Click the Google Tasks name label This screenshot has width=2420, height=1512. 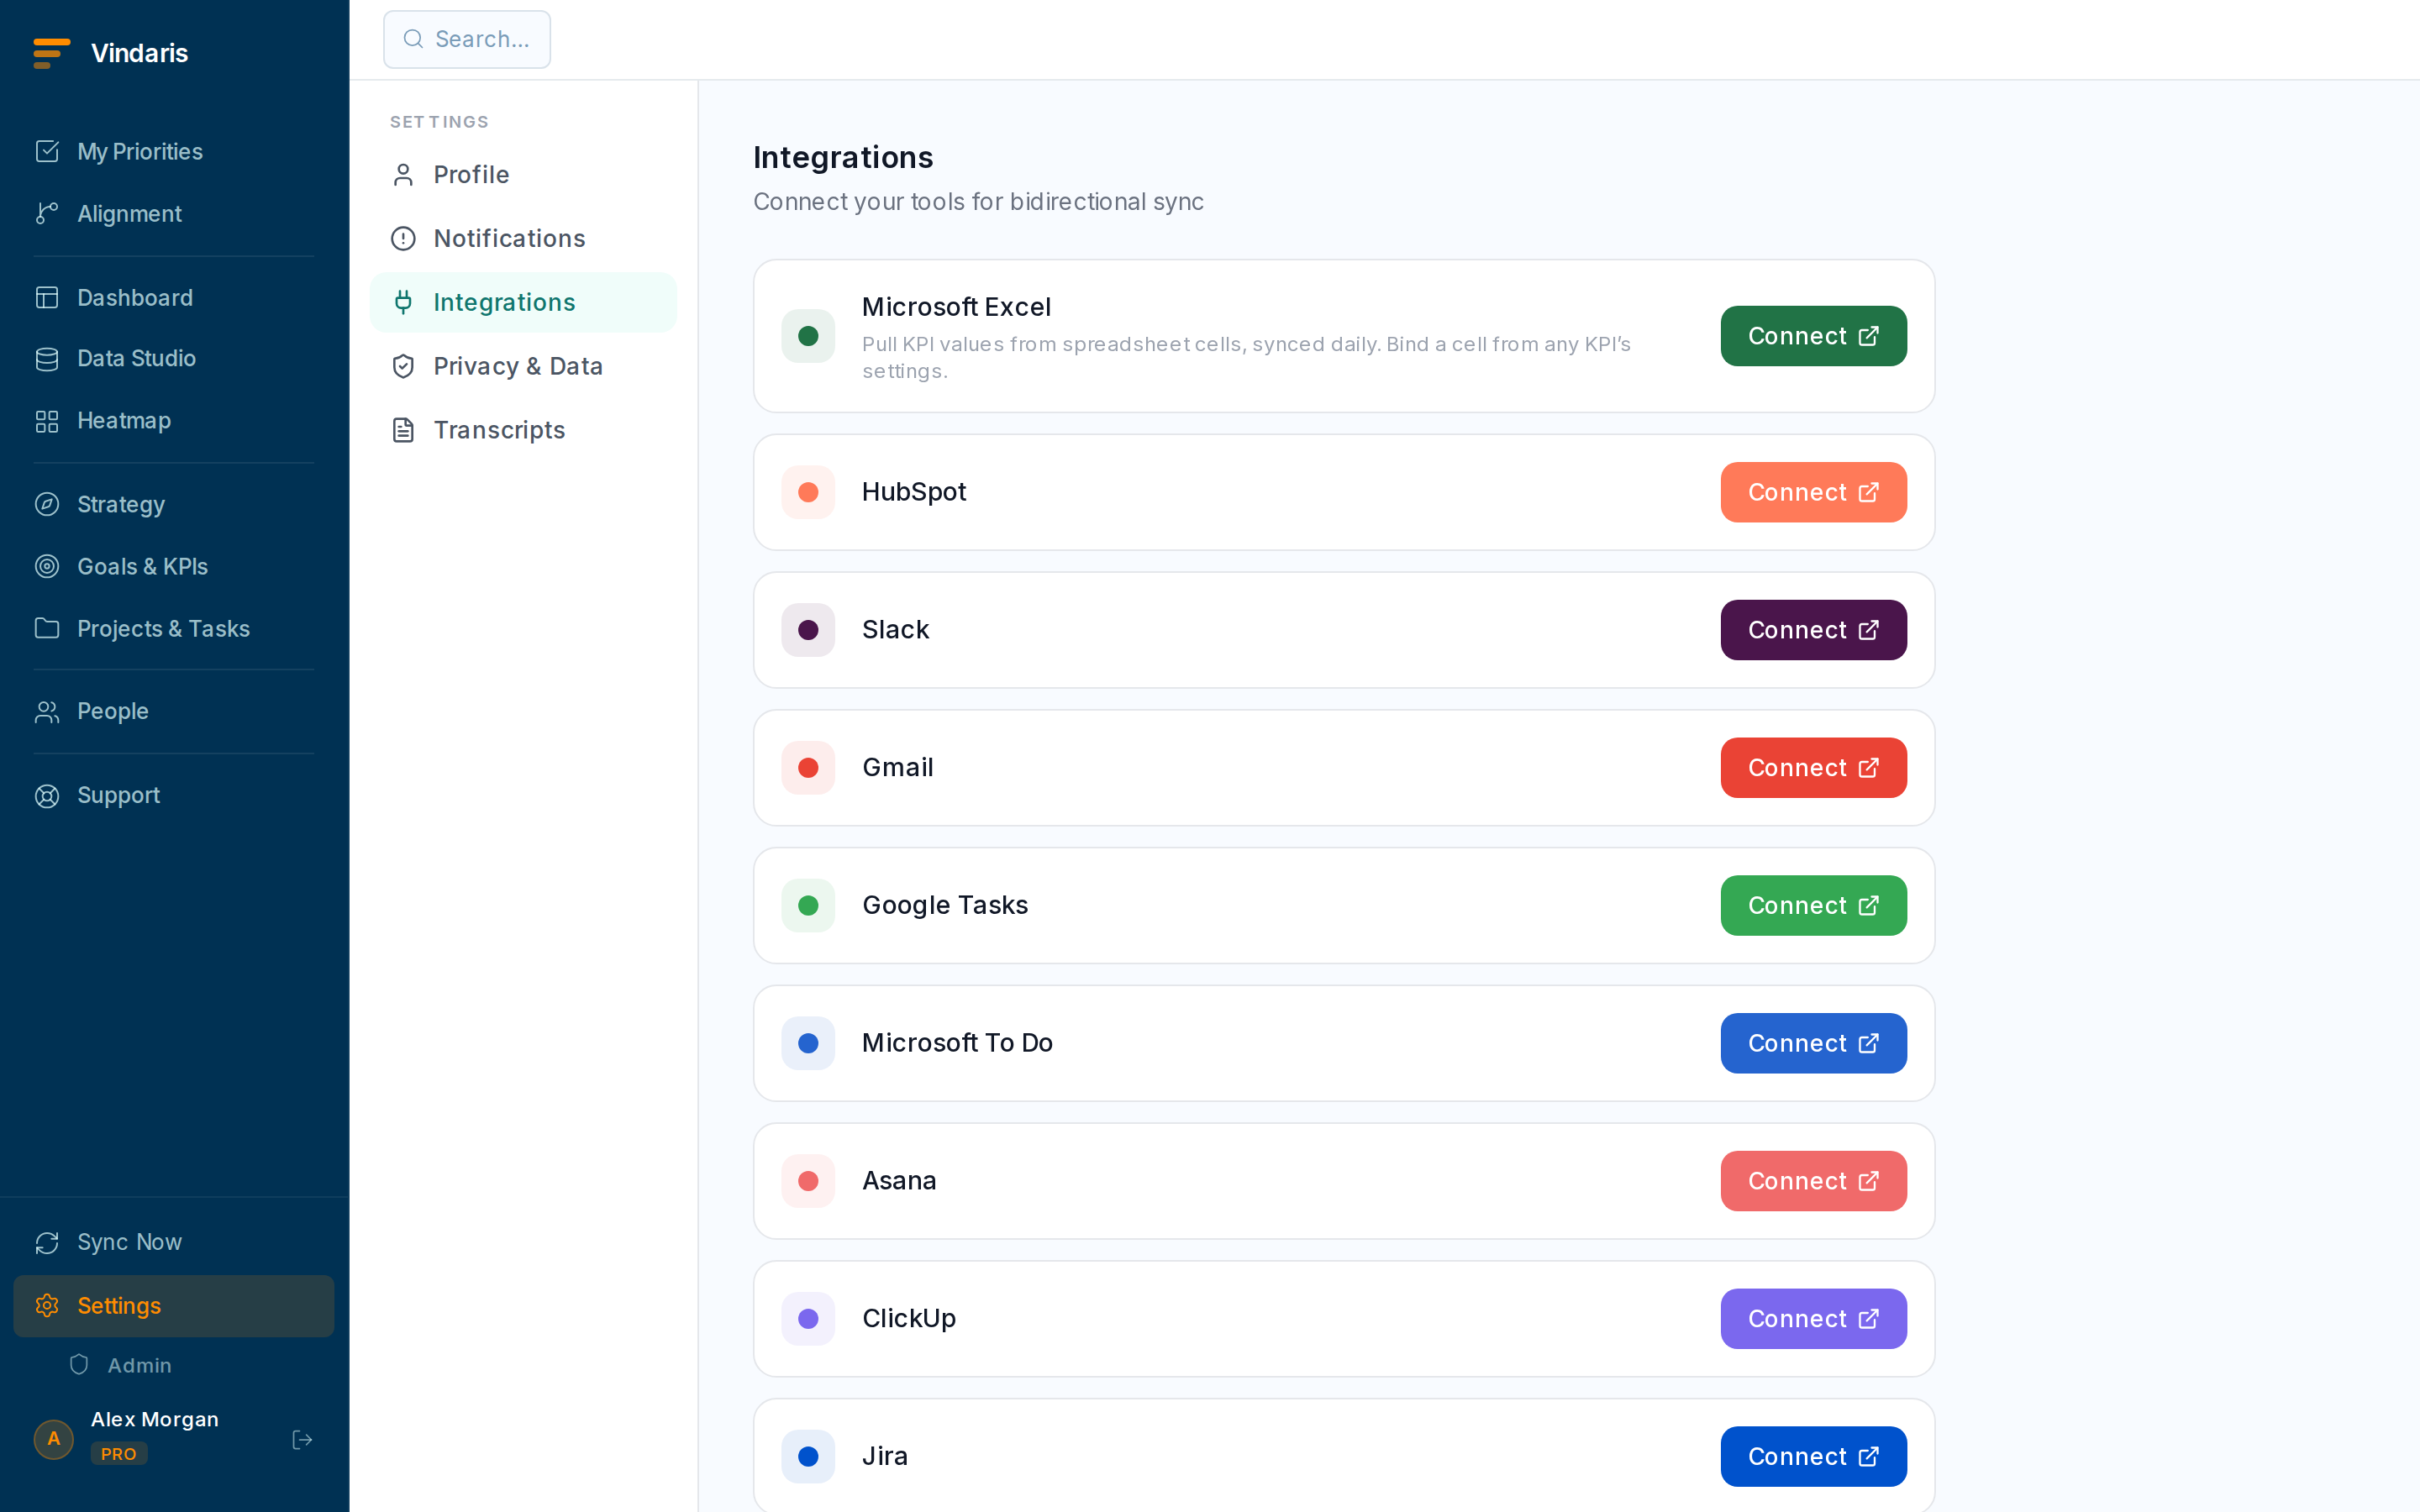click(x=945, y=906)
